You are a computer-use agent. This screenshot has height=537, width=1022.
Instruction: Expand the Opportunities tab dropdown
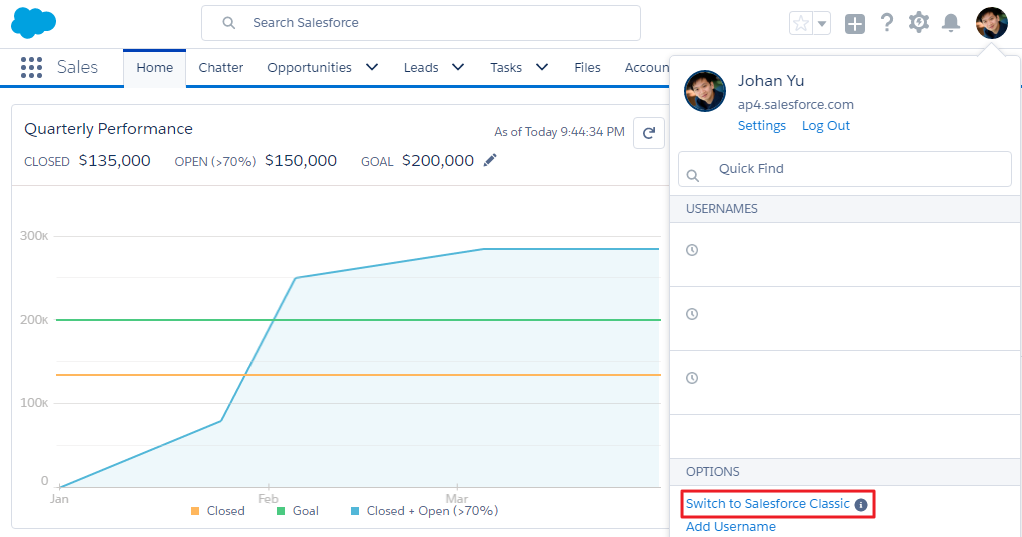[x=372, y=67]
